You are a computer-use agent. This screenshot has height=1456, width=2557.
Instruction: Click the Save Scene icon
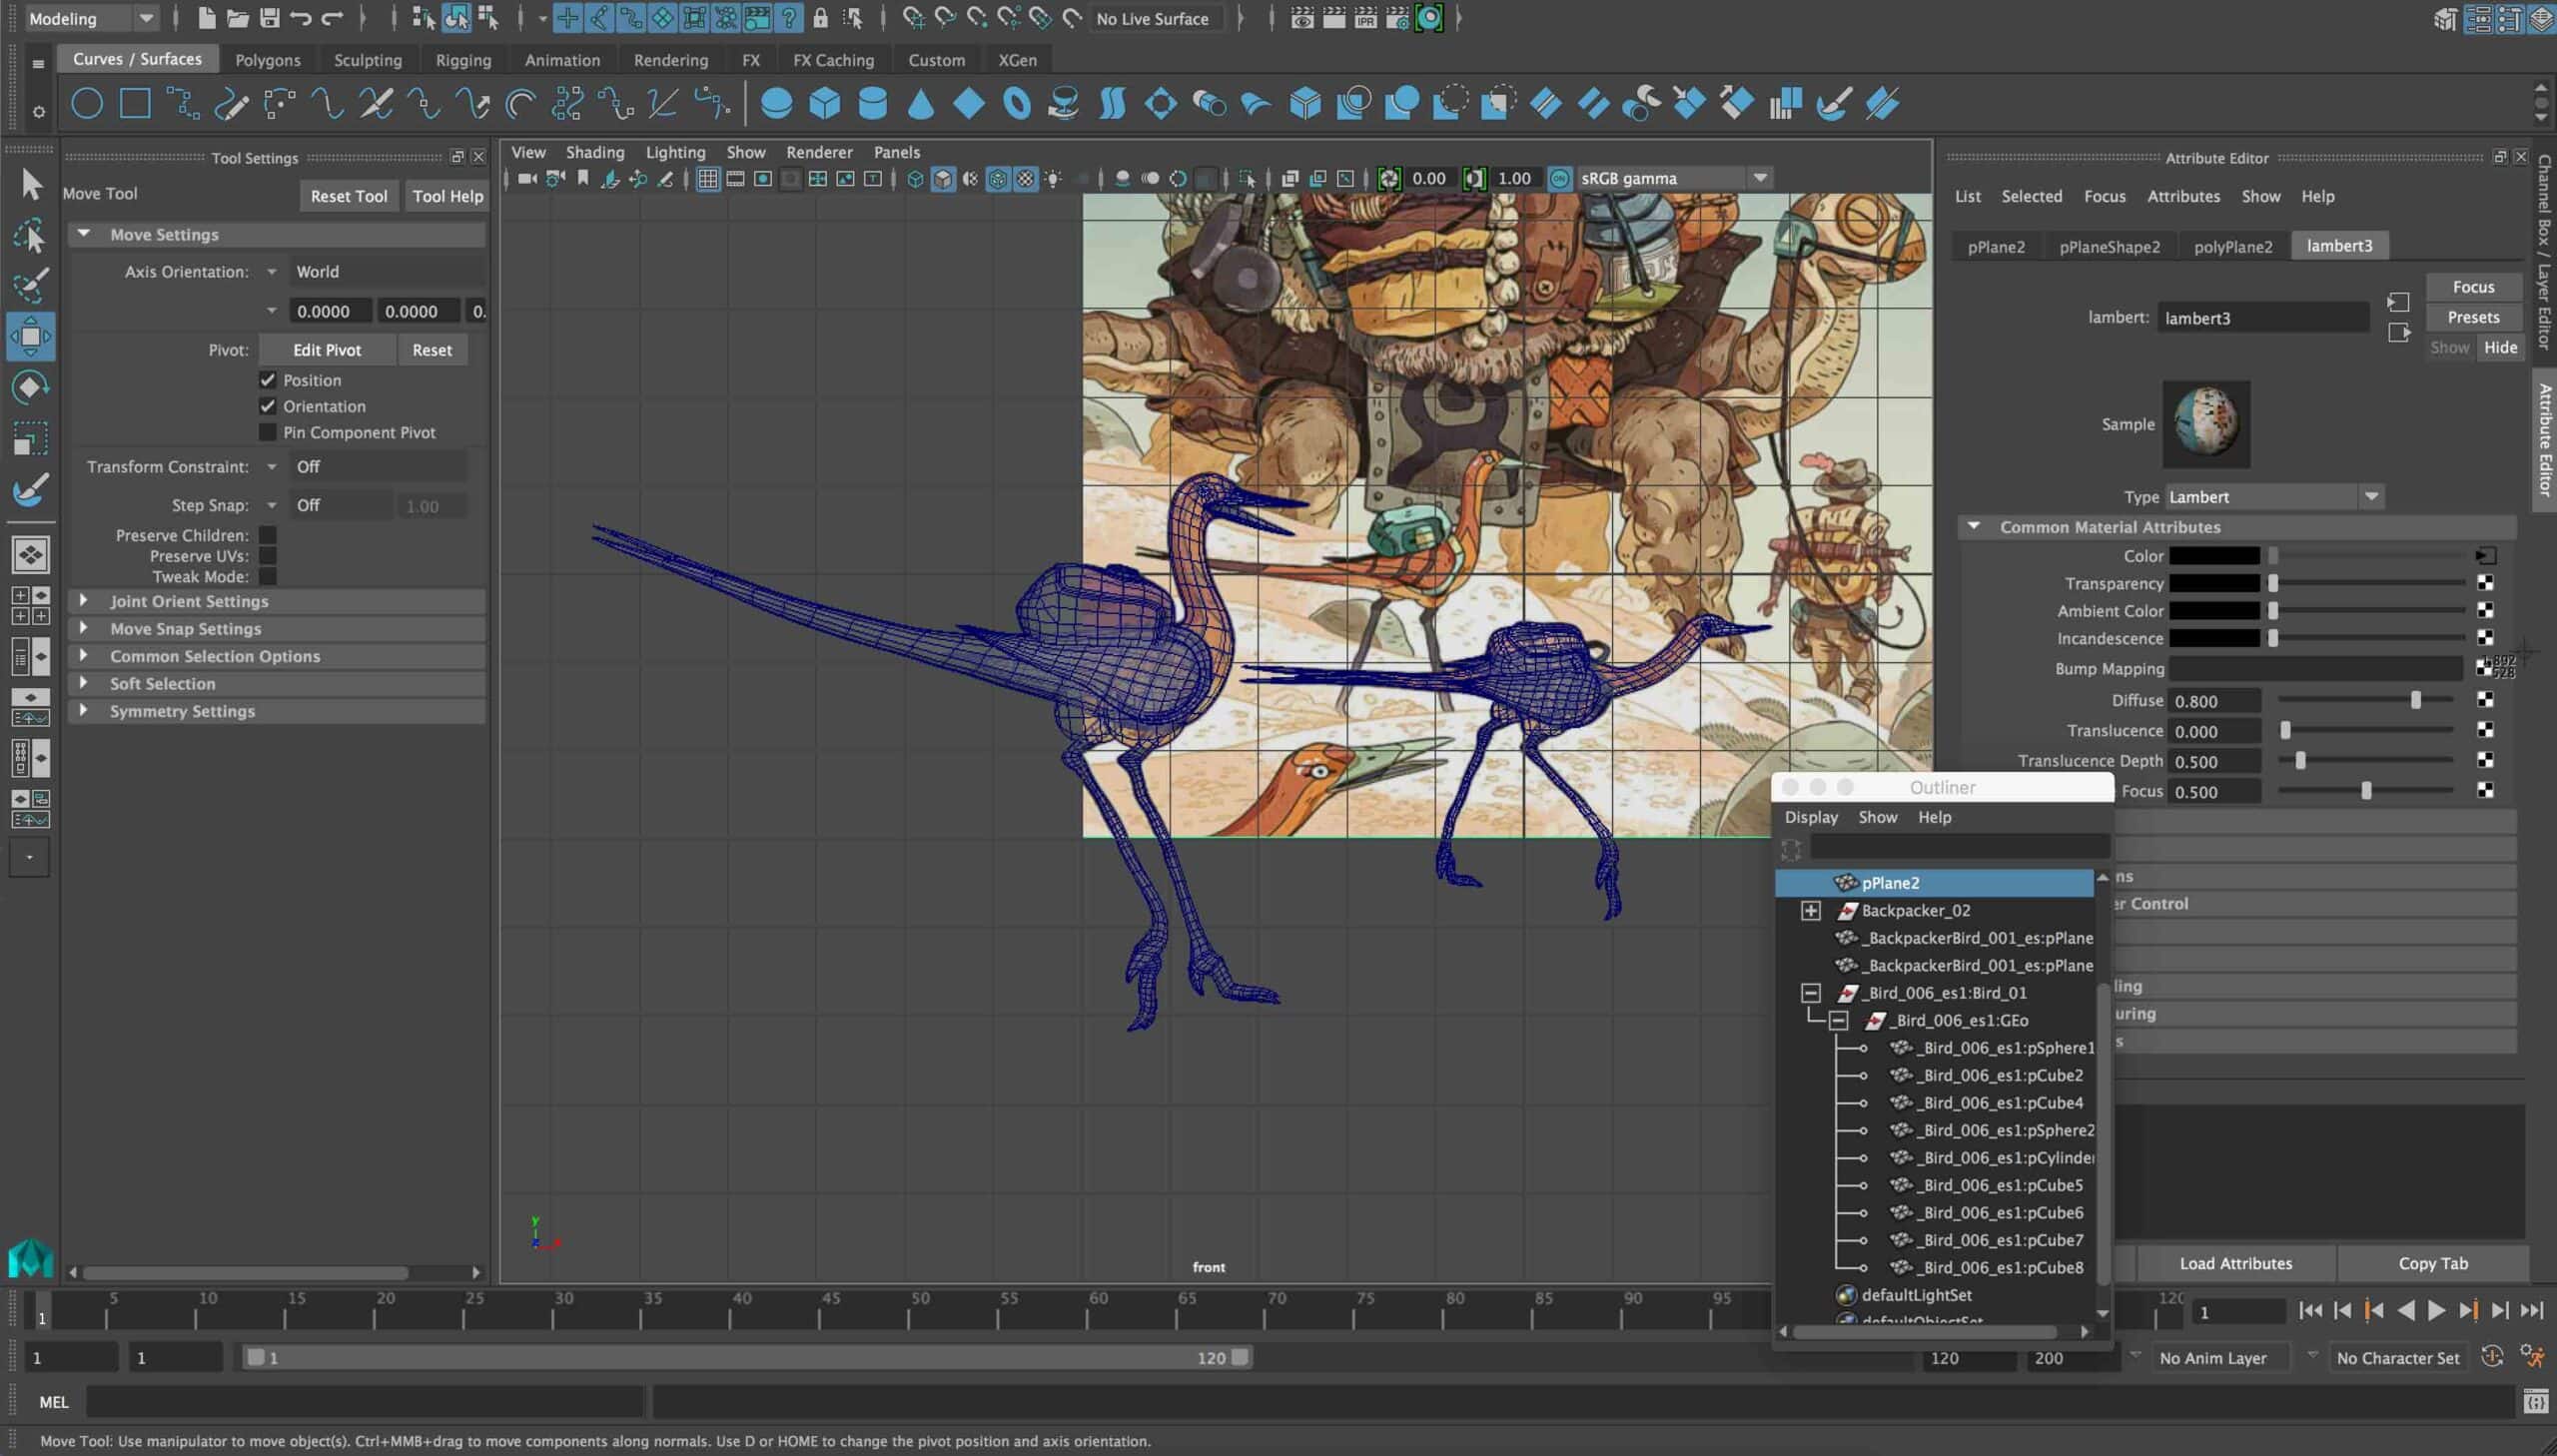pos(269,18)
